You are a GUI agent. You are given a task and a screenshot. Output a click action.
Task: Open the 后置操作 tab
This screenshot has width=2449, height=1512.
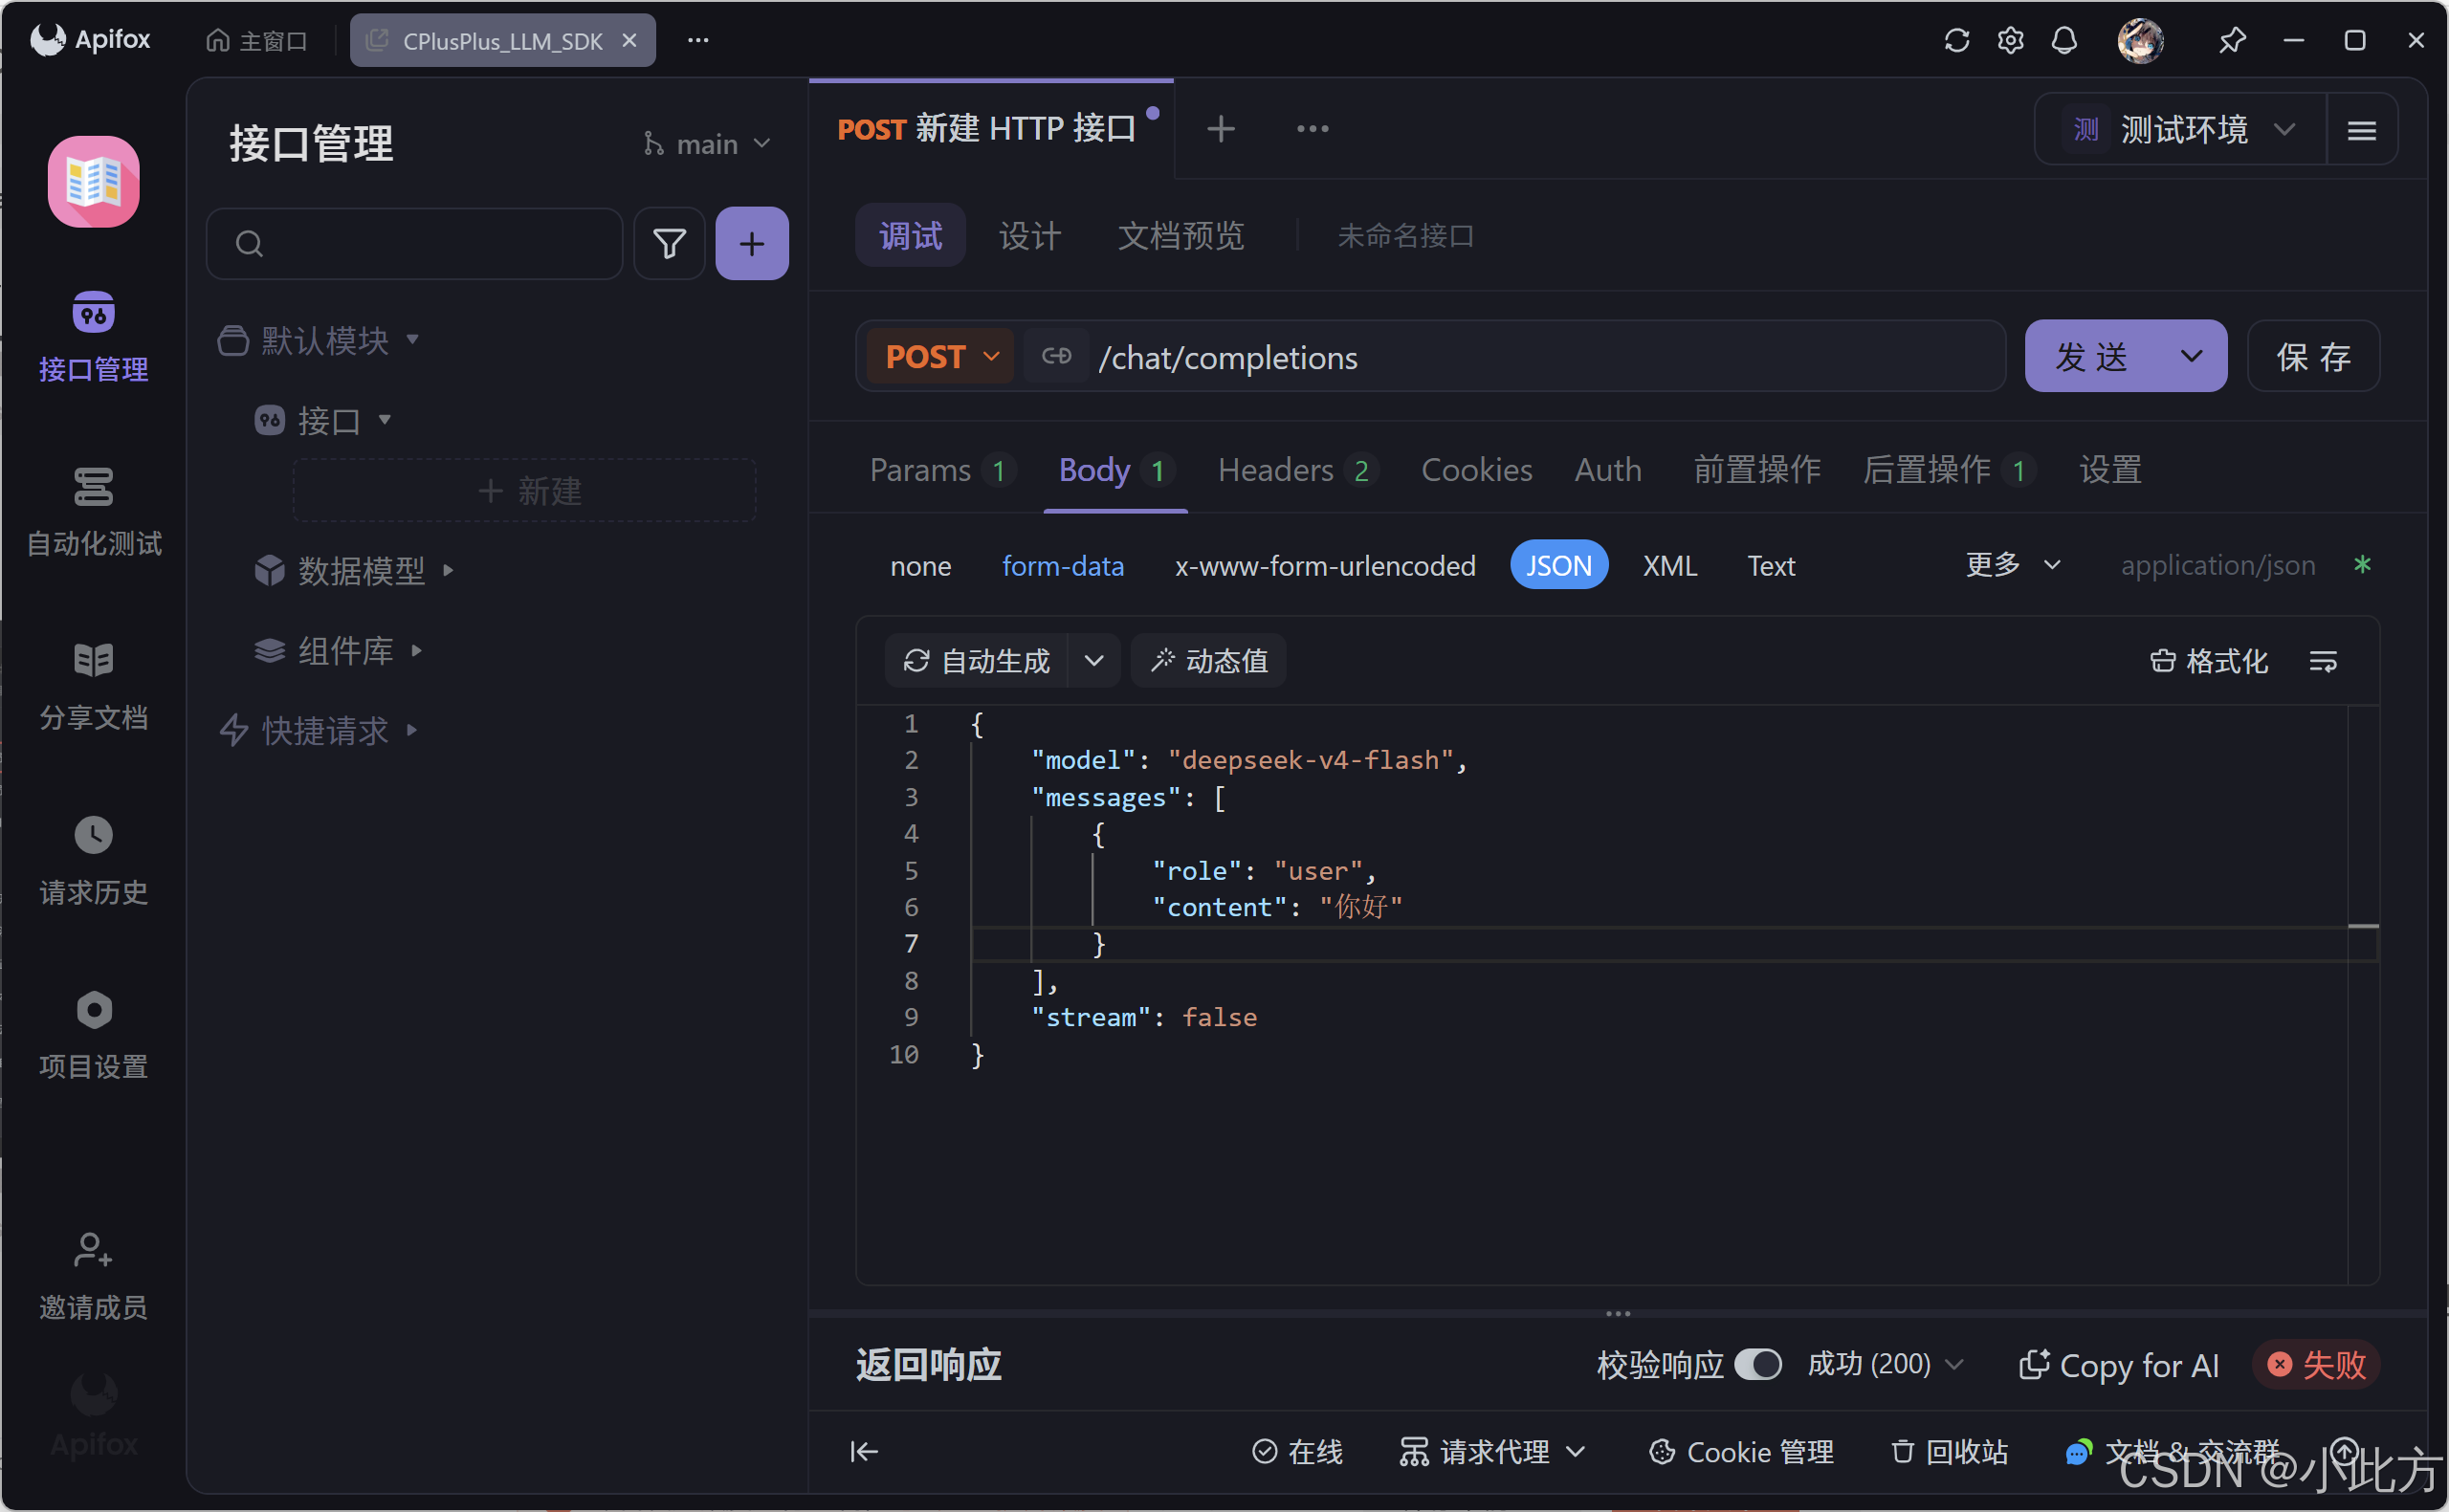[x=1948, y=469]
